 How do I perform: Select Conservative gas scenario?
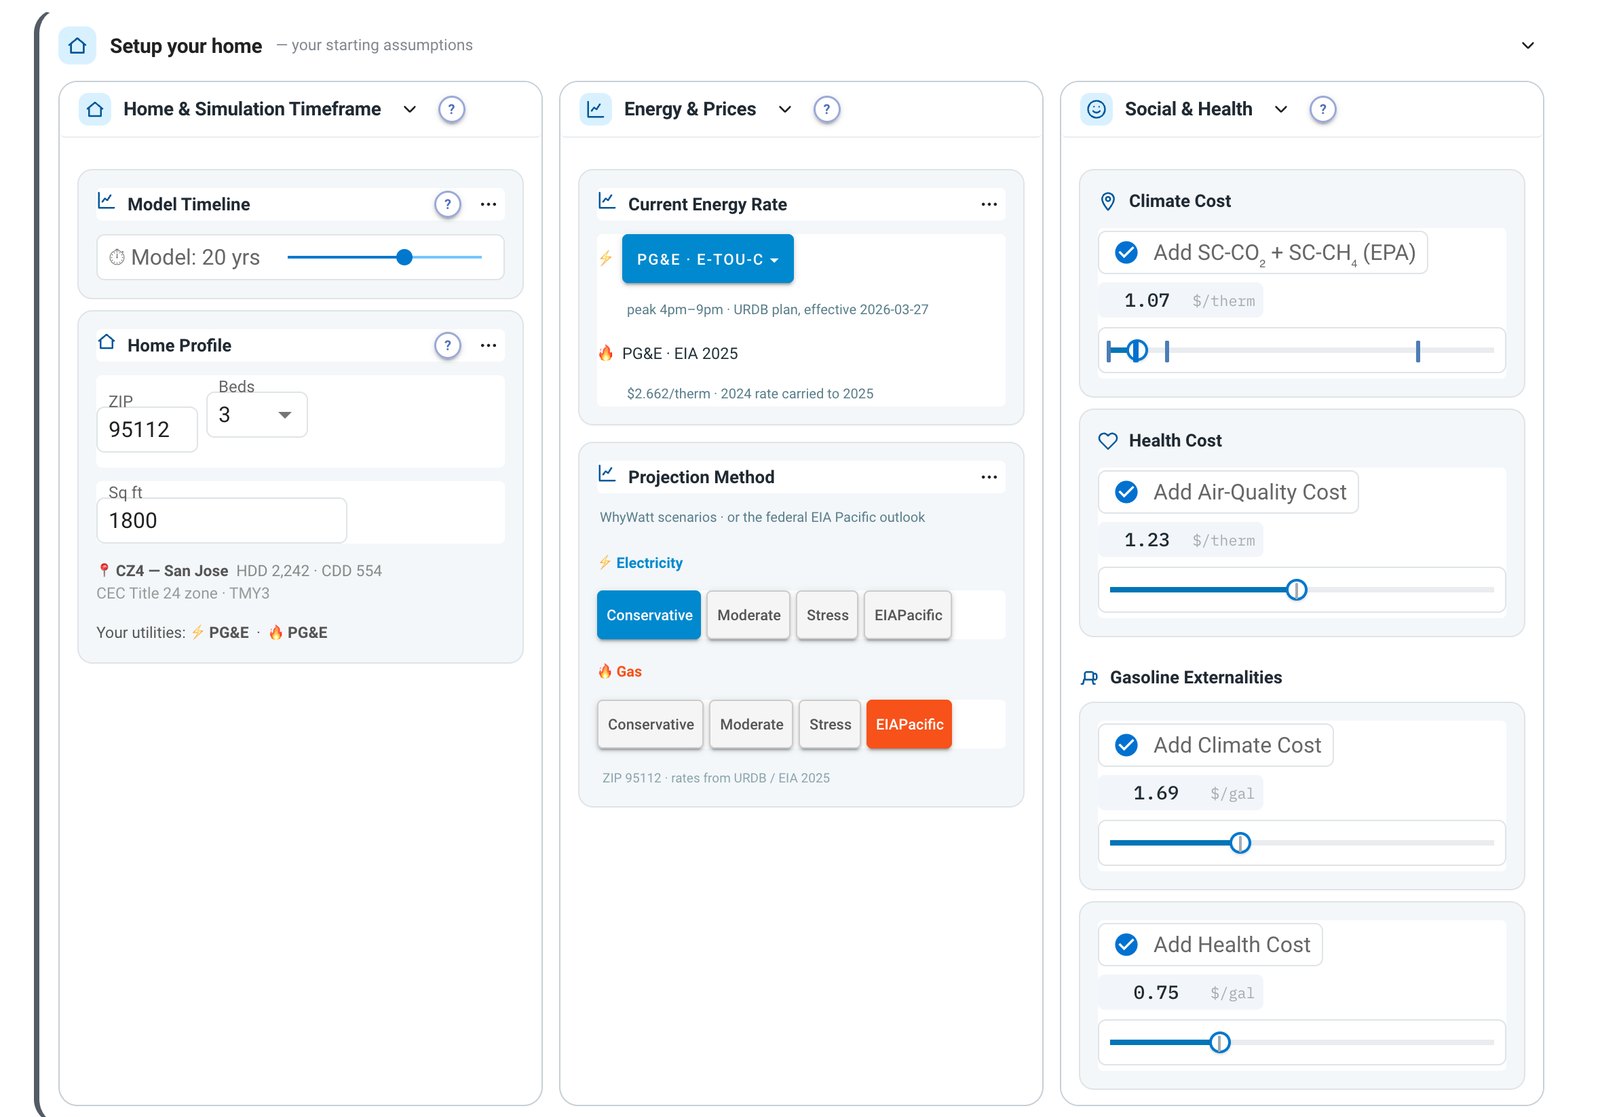651,724
